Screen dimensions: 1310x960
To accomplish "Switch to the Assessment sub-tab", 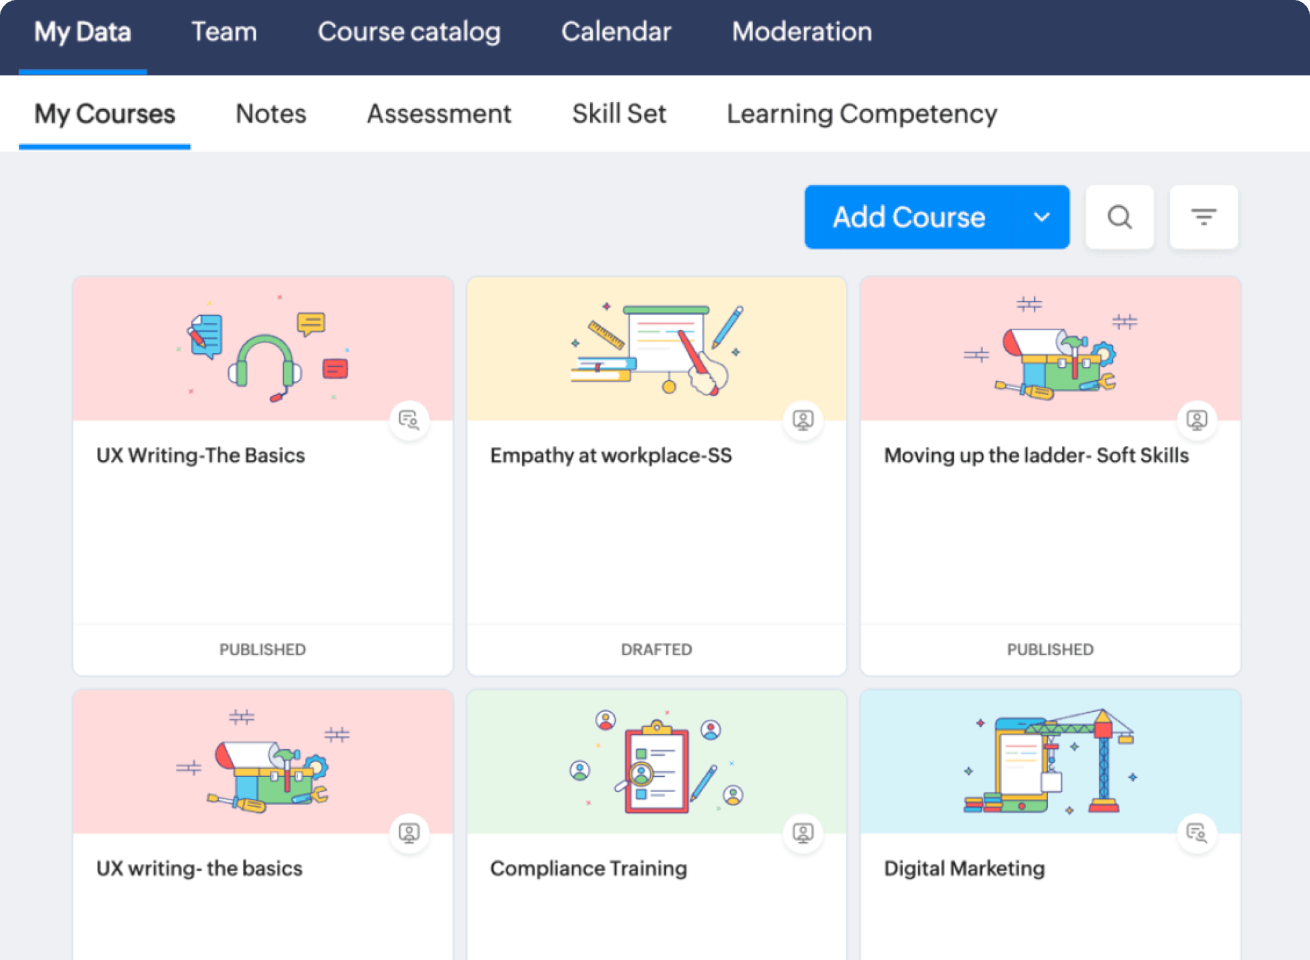I will (x=439, y=114).
